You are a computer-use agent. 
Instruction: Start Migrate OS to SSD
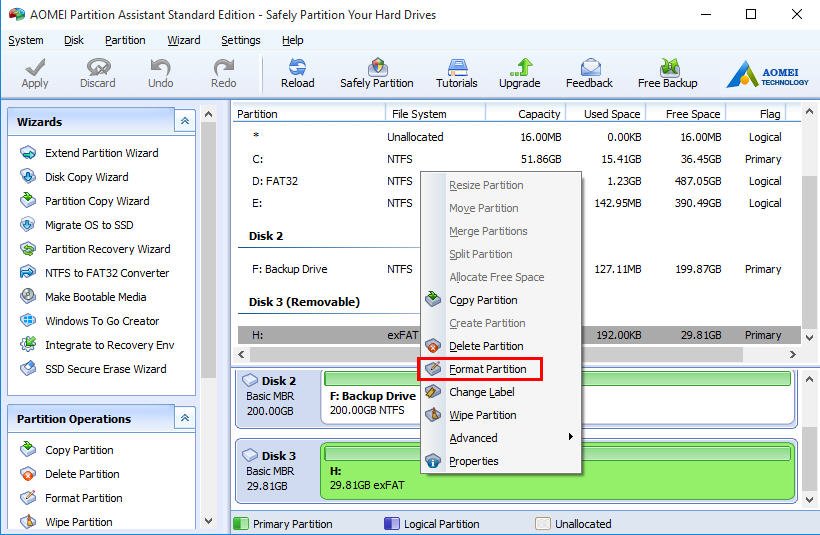pyautogui.click(x=89, y=225)
